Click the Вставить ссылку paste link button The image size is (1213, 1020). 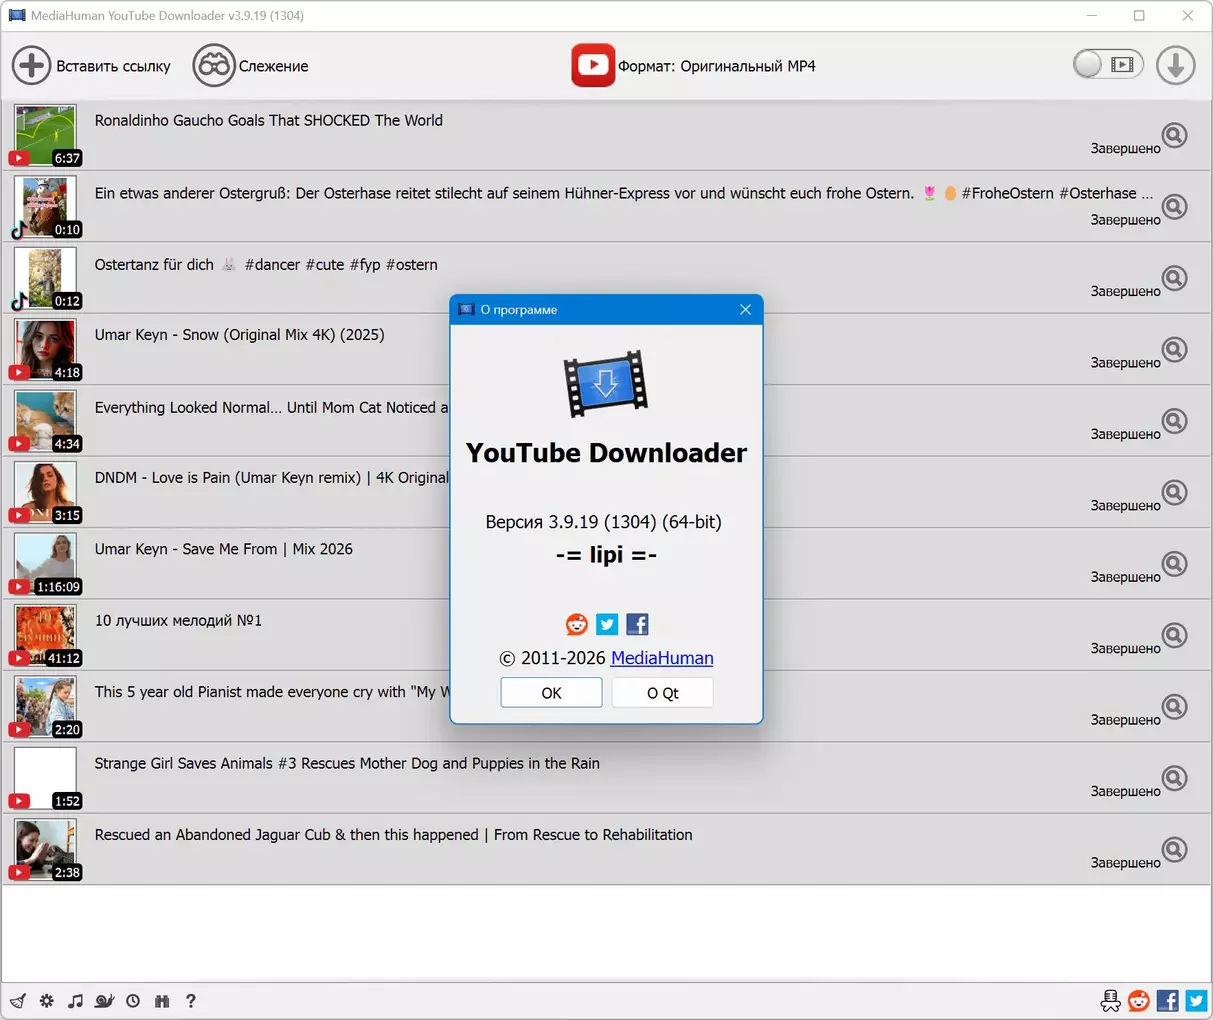tap(91, 66)
